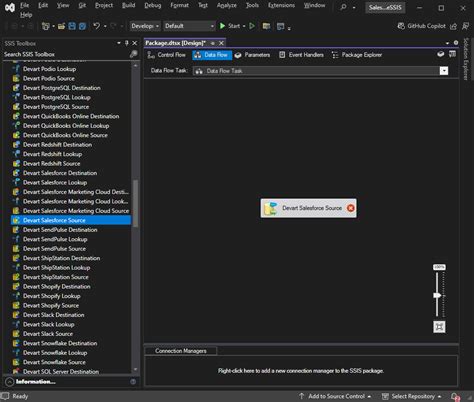Open the Package Explorer tab
The width and height of the screenshot is (474, 402).
[x=357, y=55]
